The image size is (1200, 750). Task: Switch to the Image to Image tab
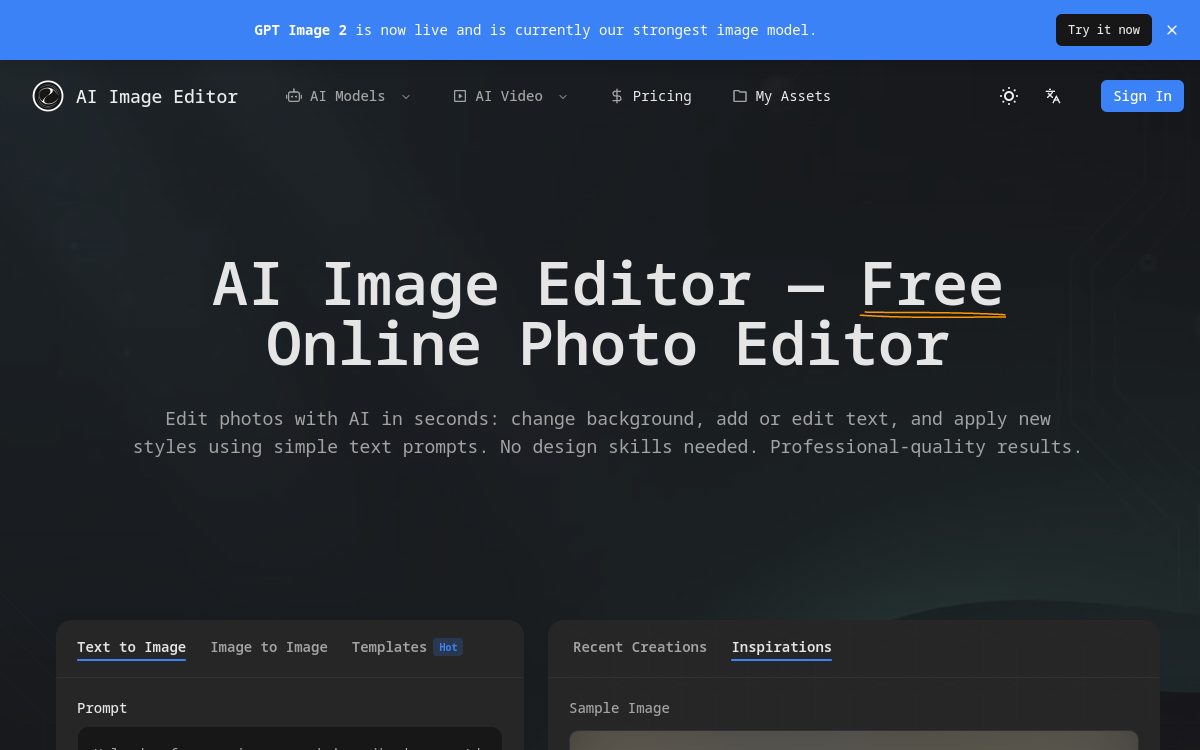tap(269, 647)
